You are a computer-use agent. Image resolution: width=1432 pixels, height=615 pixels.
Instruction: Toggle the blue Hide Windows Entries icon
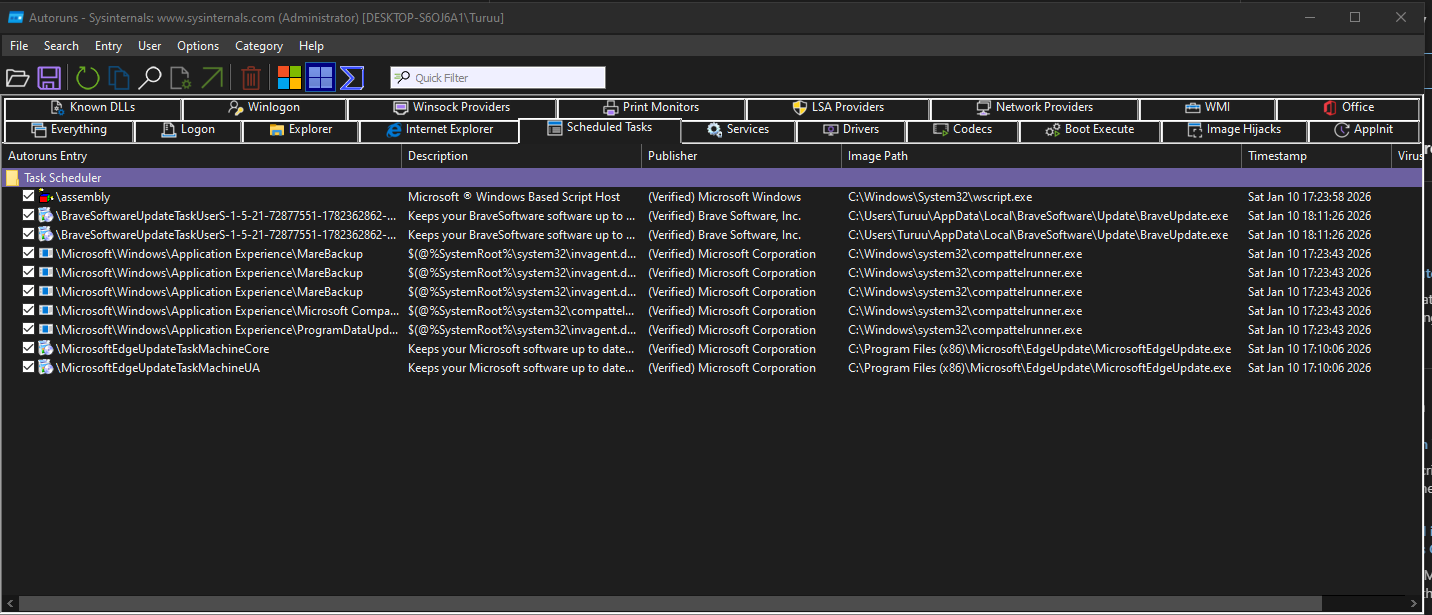(320, 78)
